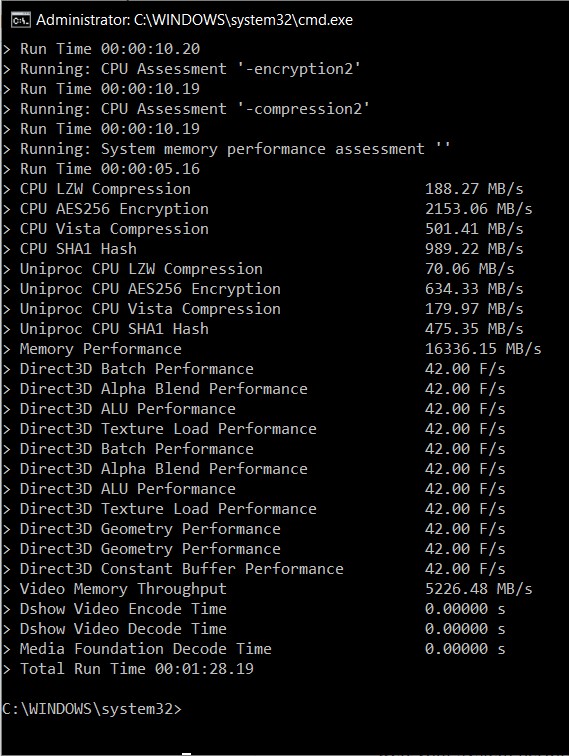Click the System memory performance assessment line

(x=227, y=149)
